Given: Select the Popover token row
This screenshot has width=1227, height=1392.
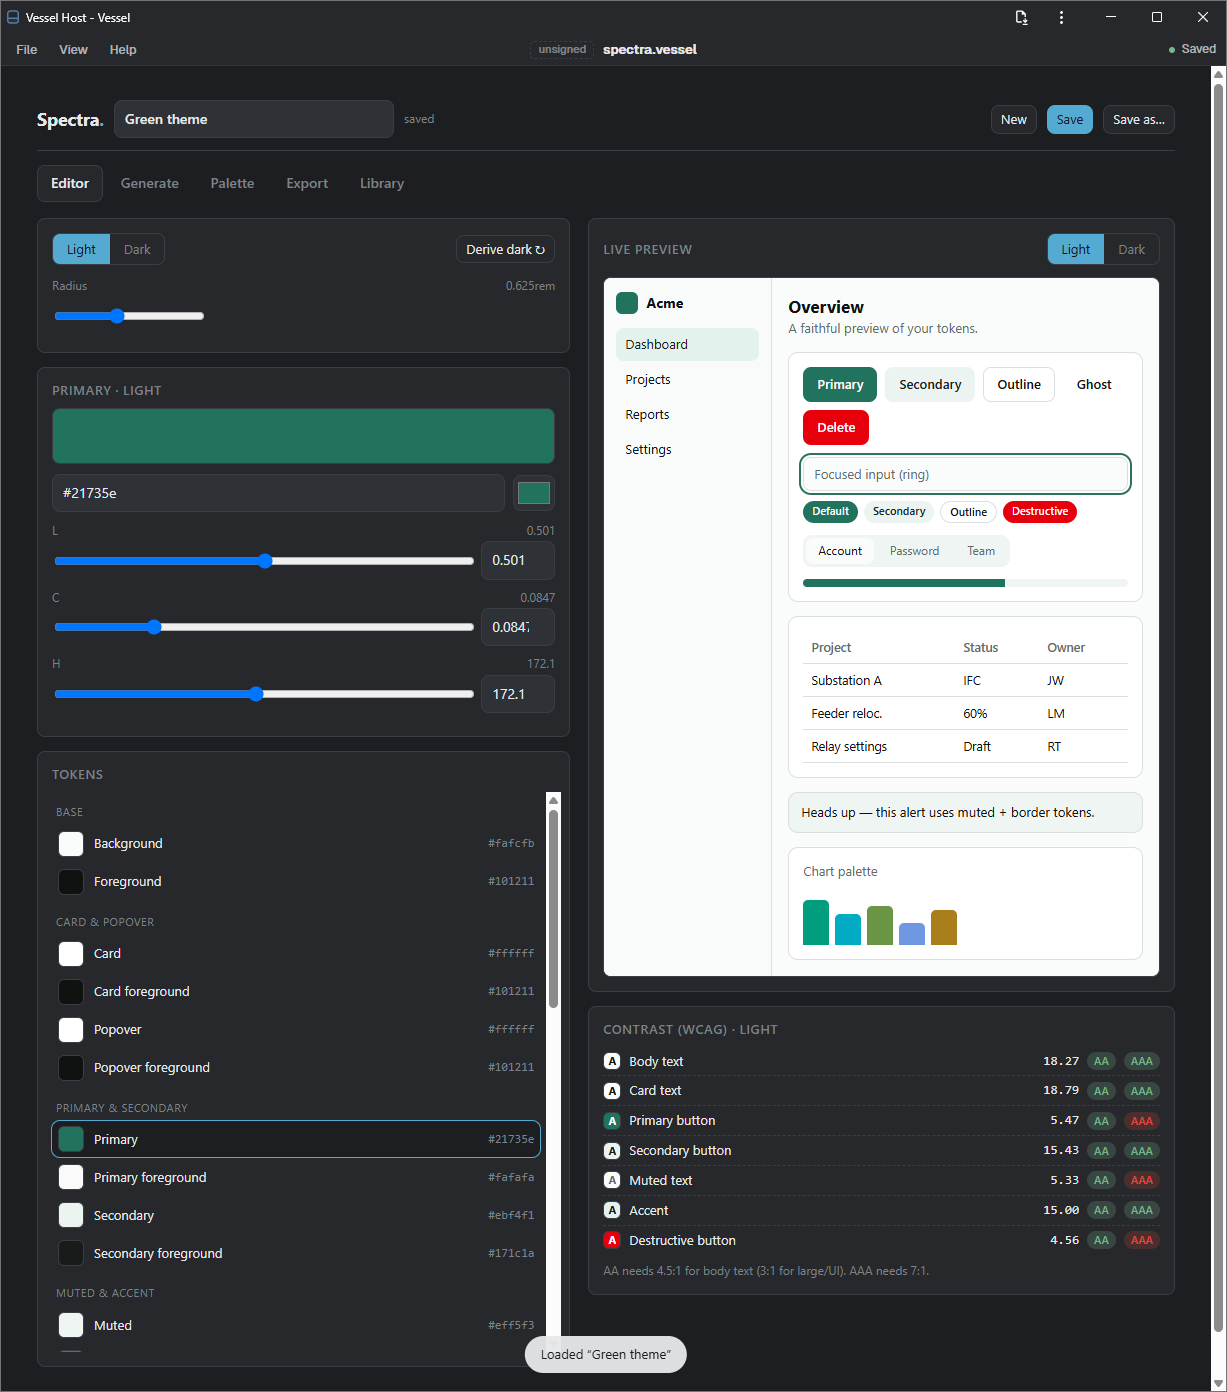Looking at the screenshot, I should click(296, 1030).
